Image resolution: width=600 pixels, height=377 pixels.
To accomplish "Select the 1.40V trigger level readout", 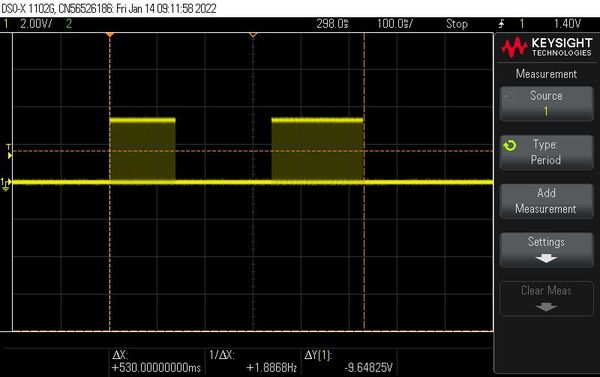I will [567, 24].
